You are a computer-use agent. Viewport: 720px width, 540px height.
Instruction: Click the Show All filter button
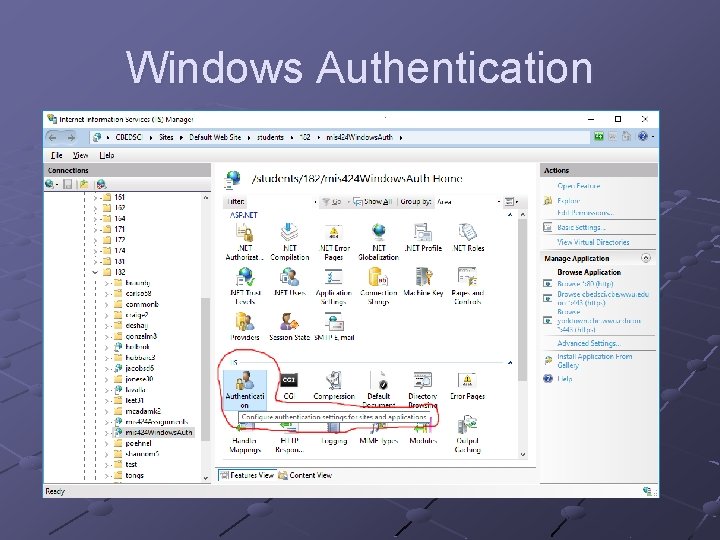[x=372, y=202]
